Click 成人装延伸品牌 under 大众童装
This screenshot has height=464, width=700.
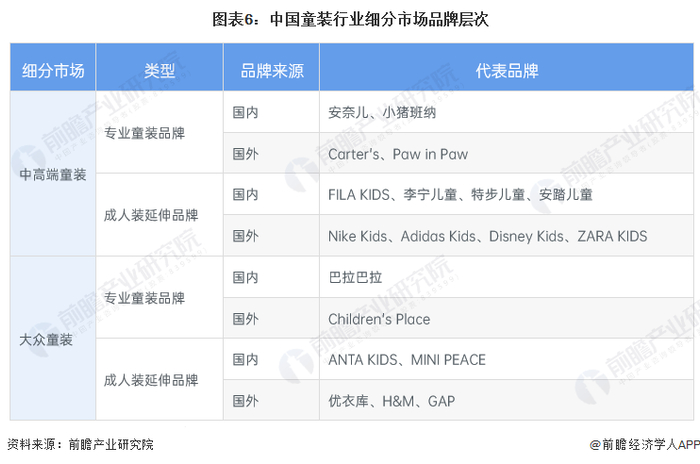point(150,380)
